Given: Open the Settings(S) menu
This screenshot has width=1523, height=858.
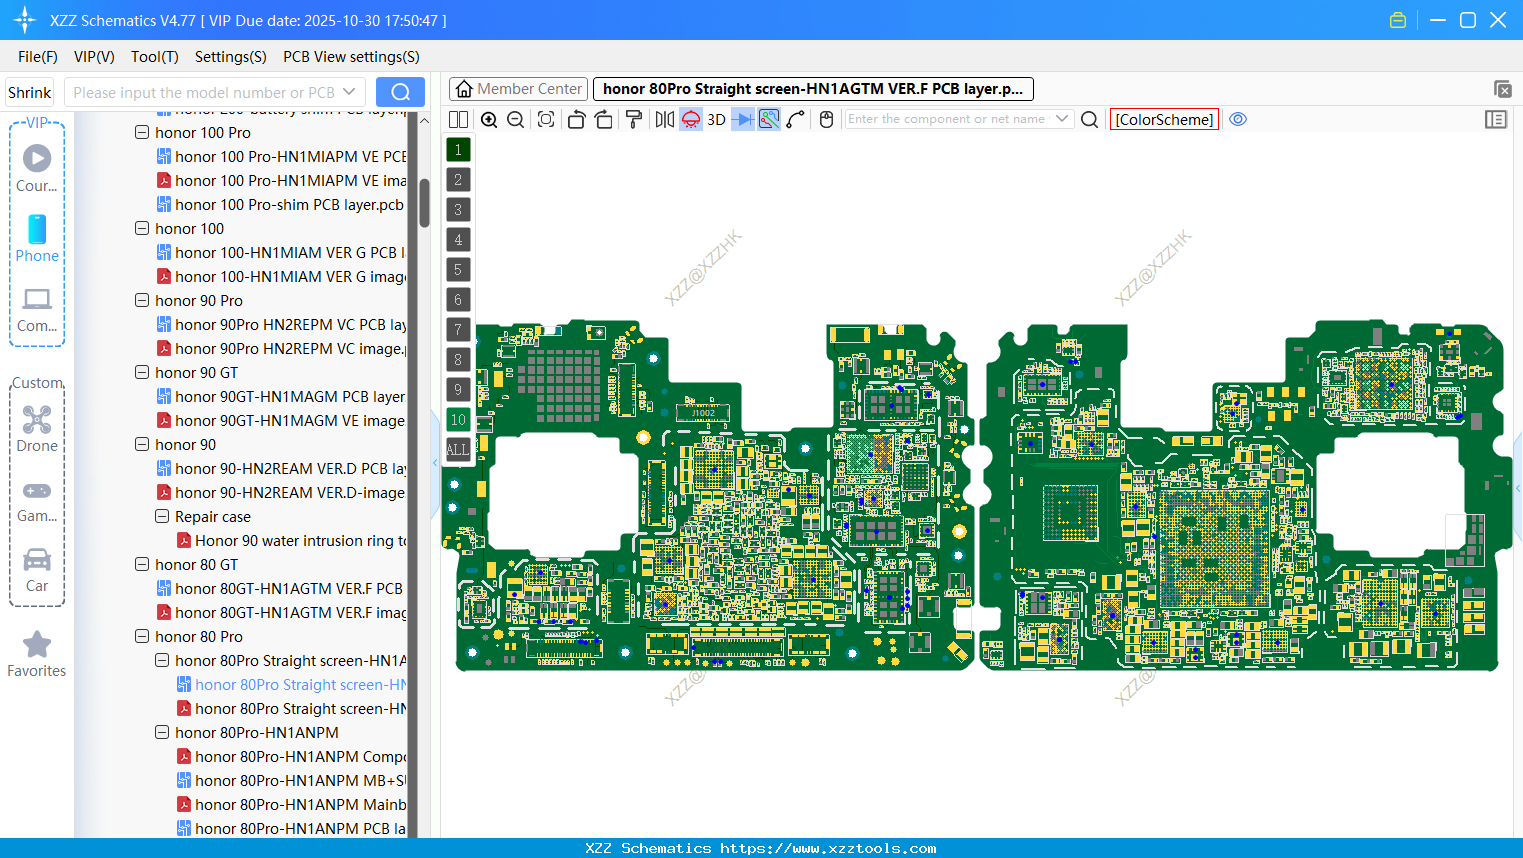Looking at the screenshot, I should tap(231, 57).
